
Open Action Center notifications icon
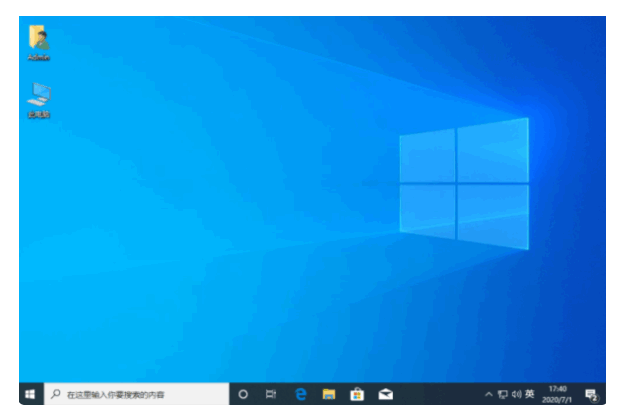click(x=591, y=394)
